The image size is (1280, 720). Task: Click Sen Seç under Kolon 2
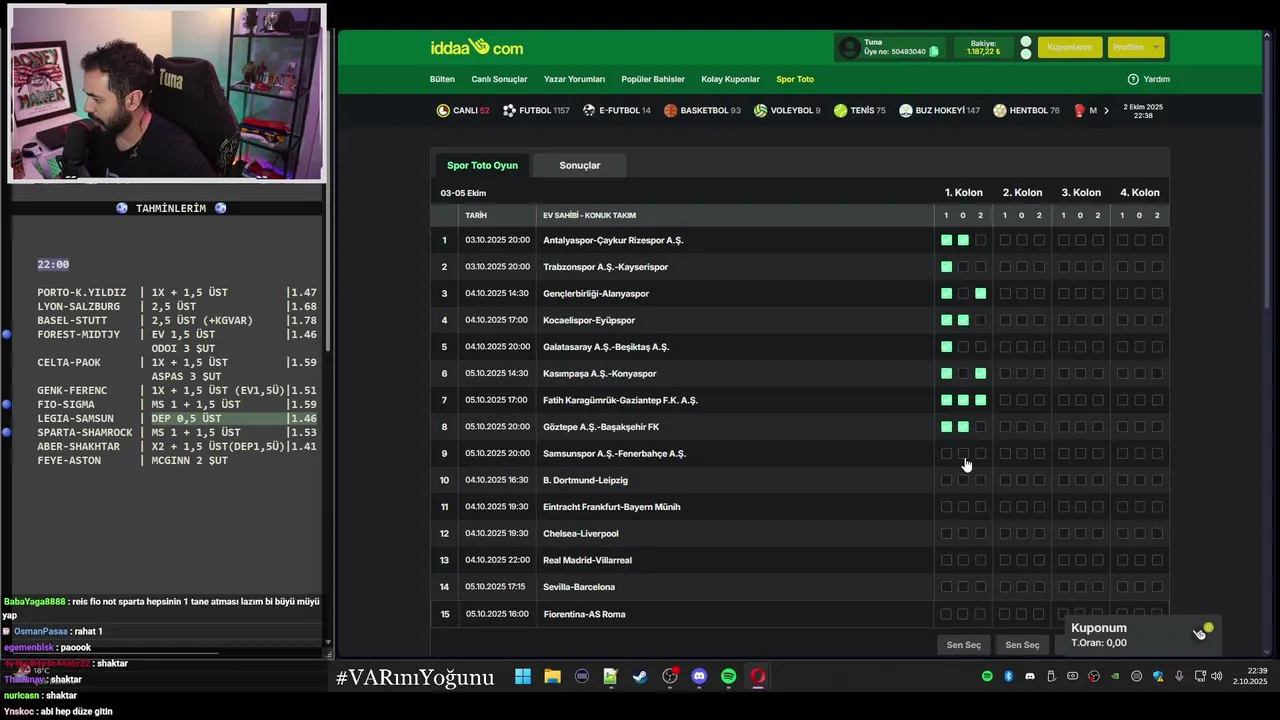[x=1022, y=645]
